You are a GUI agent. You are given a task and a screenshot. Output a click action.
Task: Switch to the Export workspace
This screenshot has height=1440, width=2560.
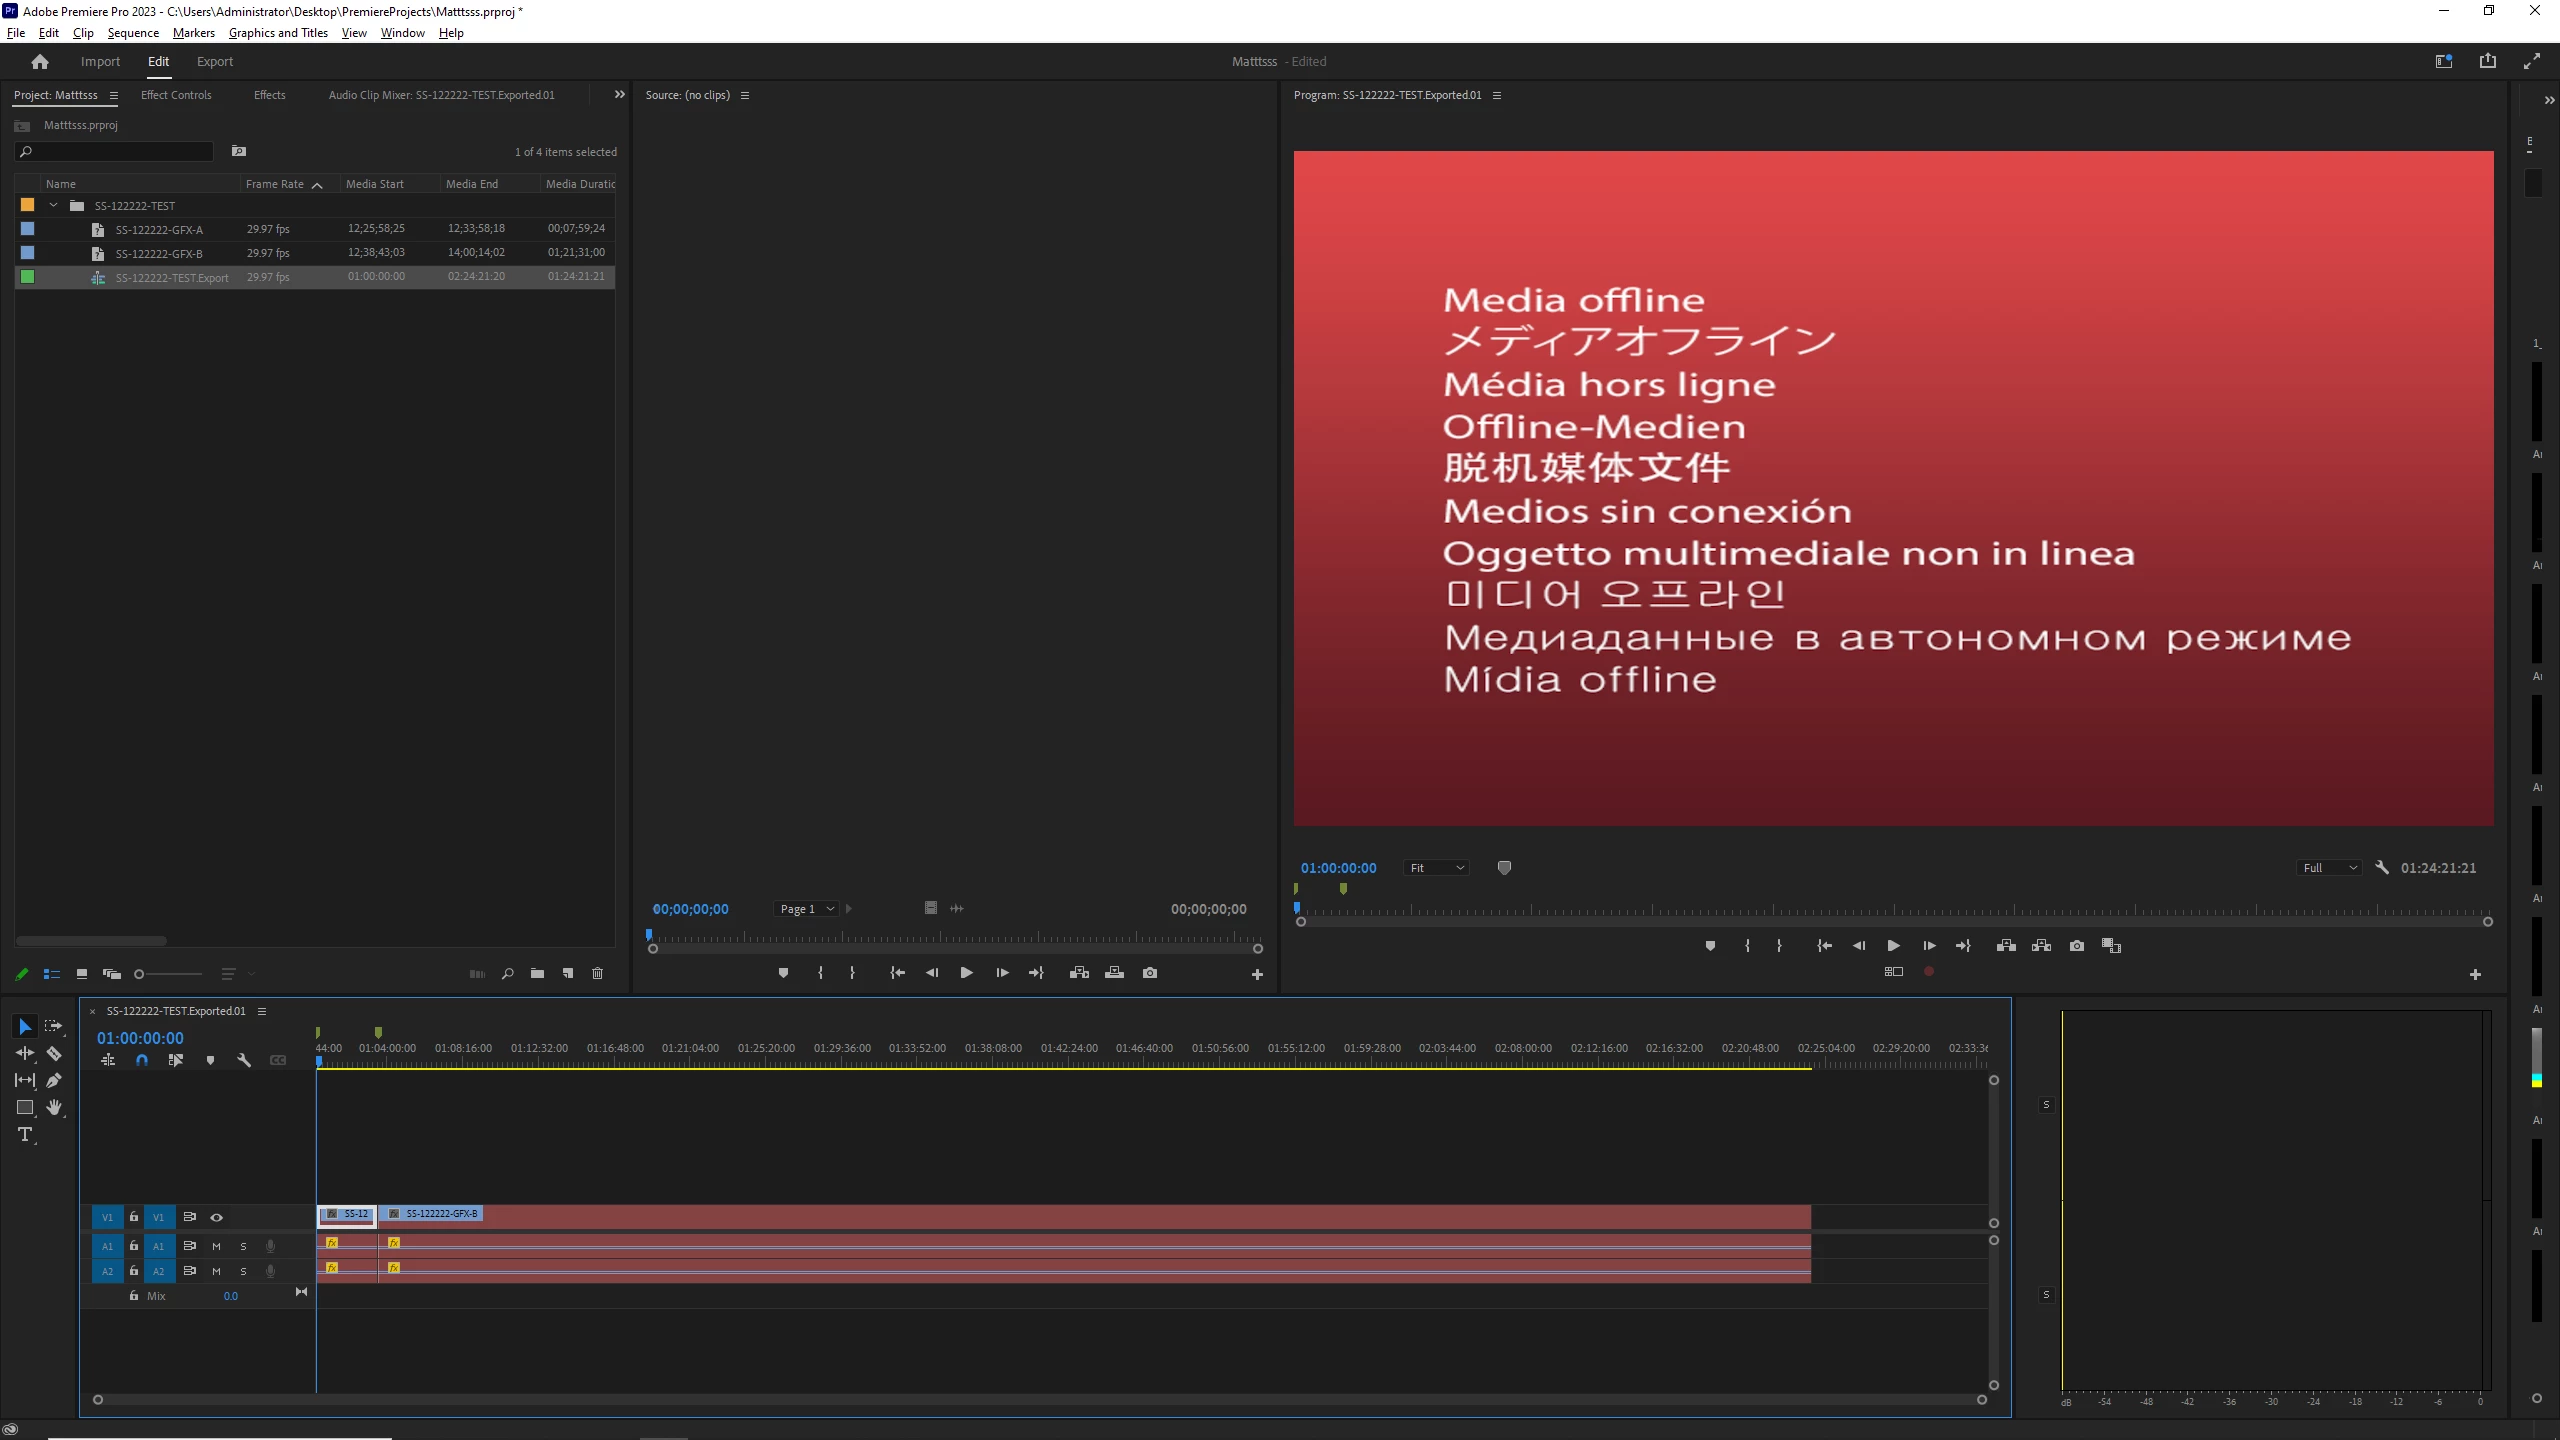(x=214, y=61)
